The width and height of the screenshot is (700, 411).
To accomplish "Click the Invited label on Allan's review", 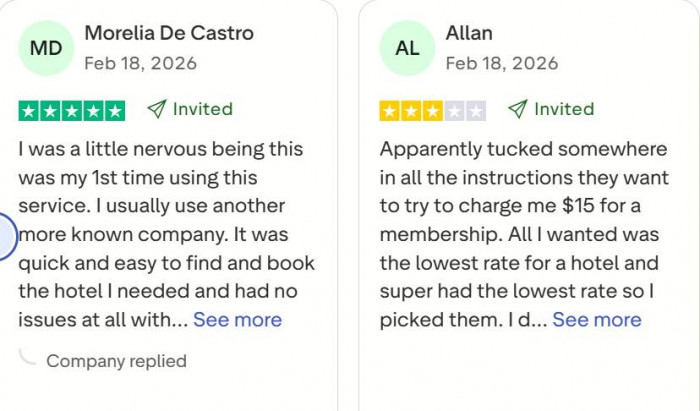I will click(563, 109).
